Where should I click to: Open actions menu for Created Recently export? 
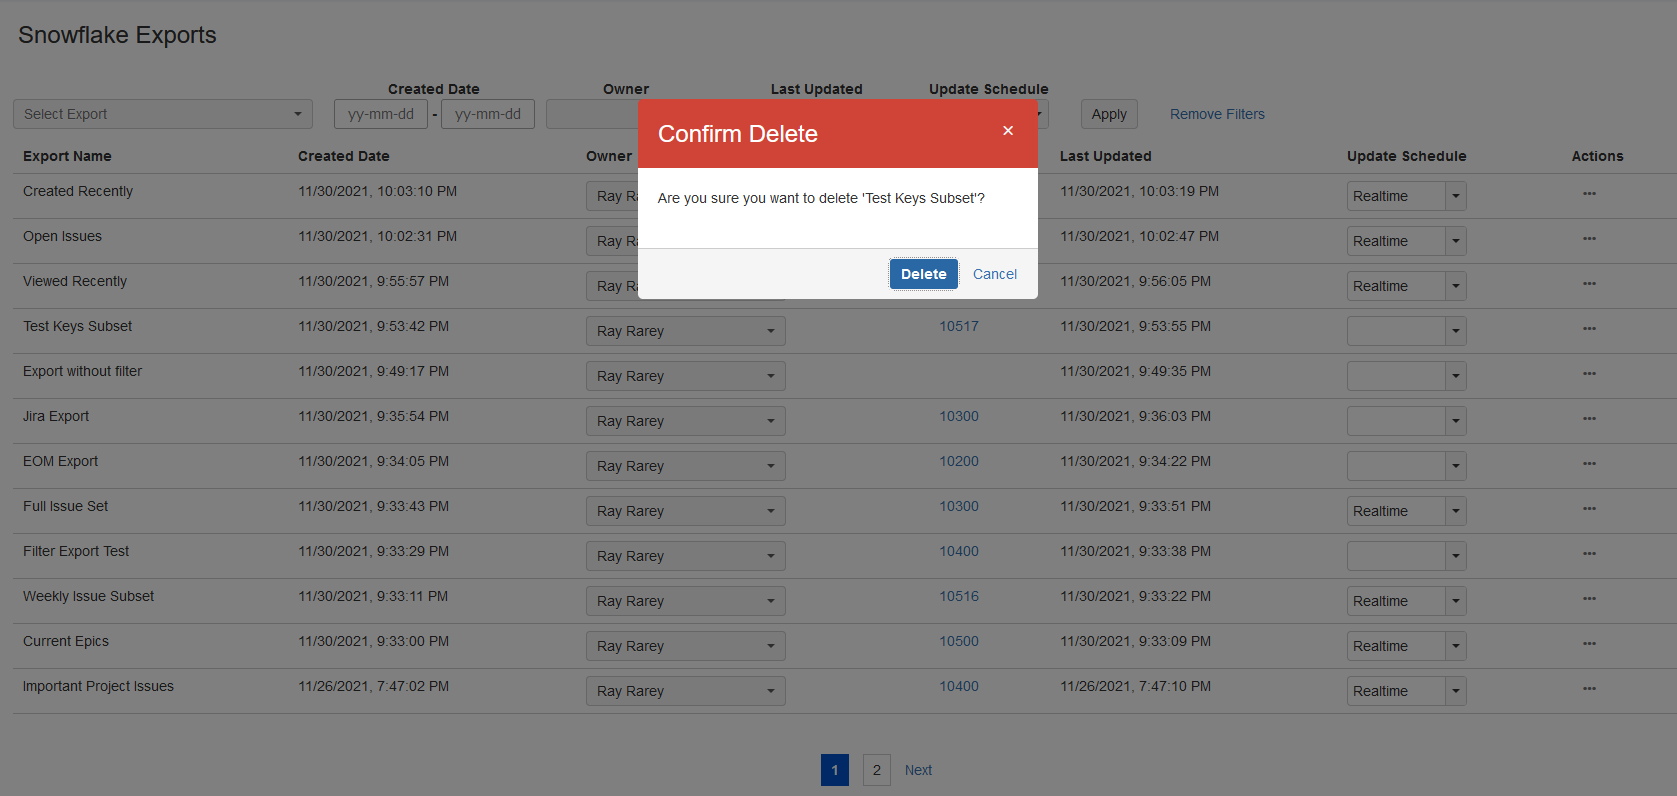1589,194
